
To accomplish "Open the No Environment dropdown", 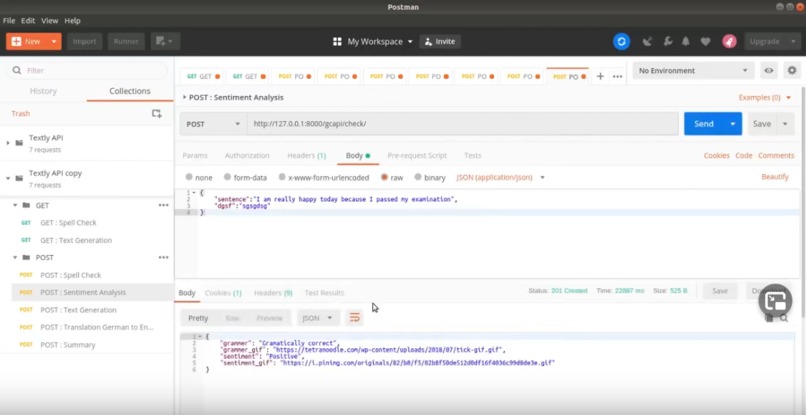I will coord(693,70).
